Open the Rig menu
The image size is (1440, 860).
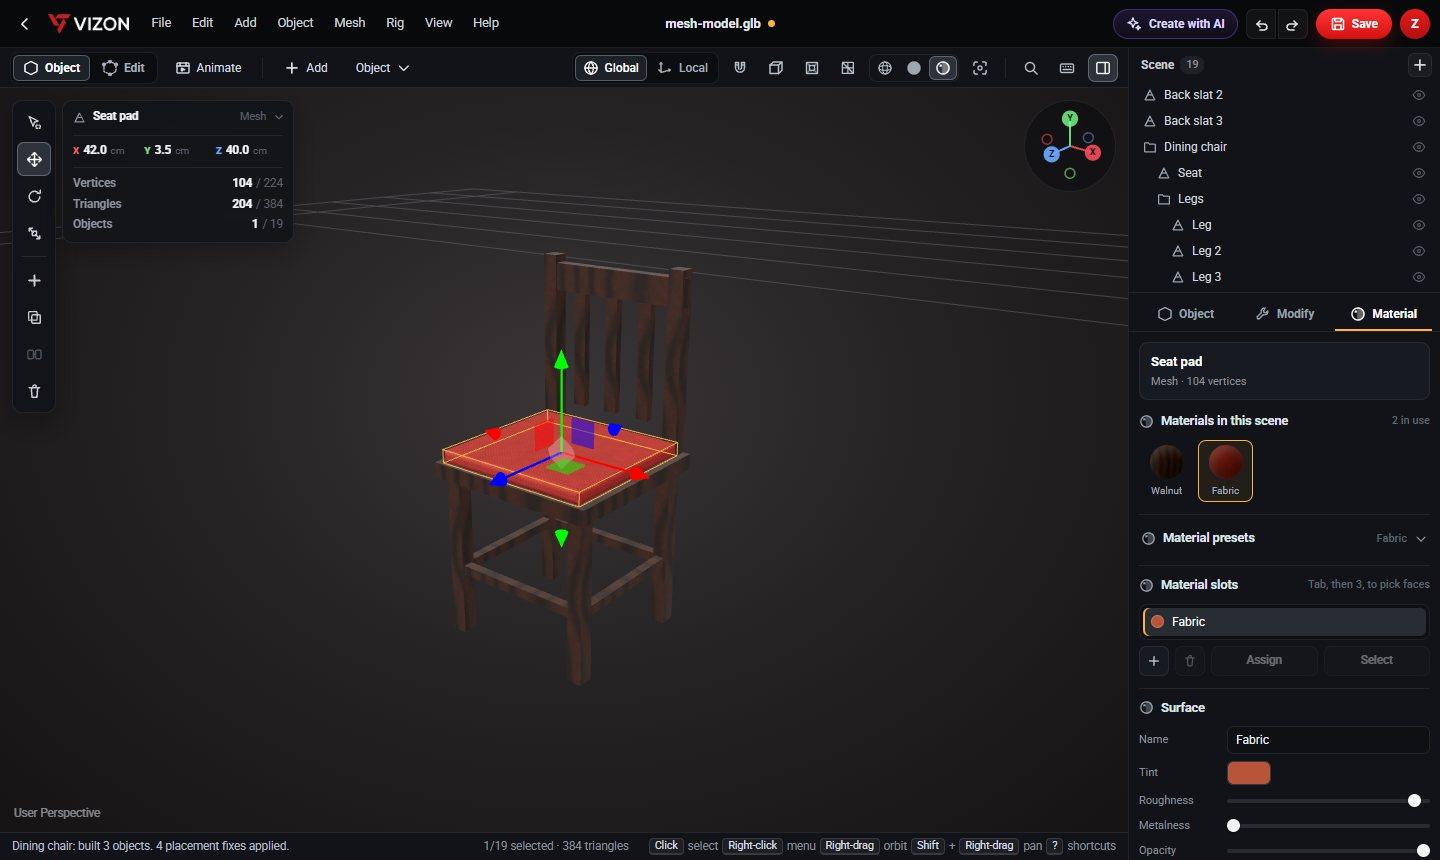pos(395,23)
